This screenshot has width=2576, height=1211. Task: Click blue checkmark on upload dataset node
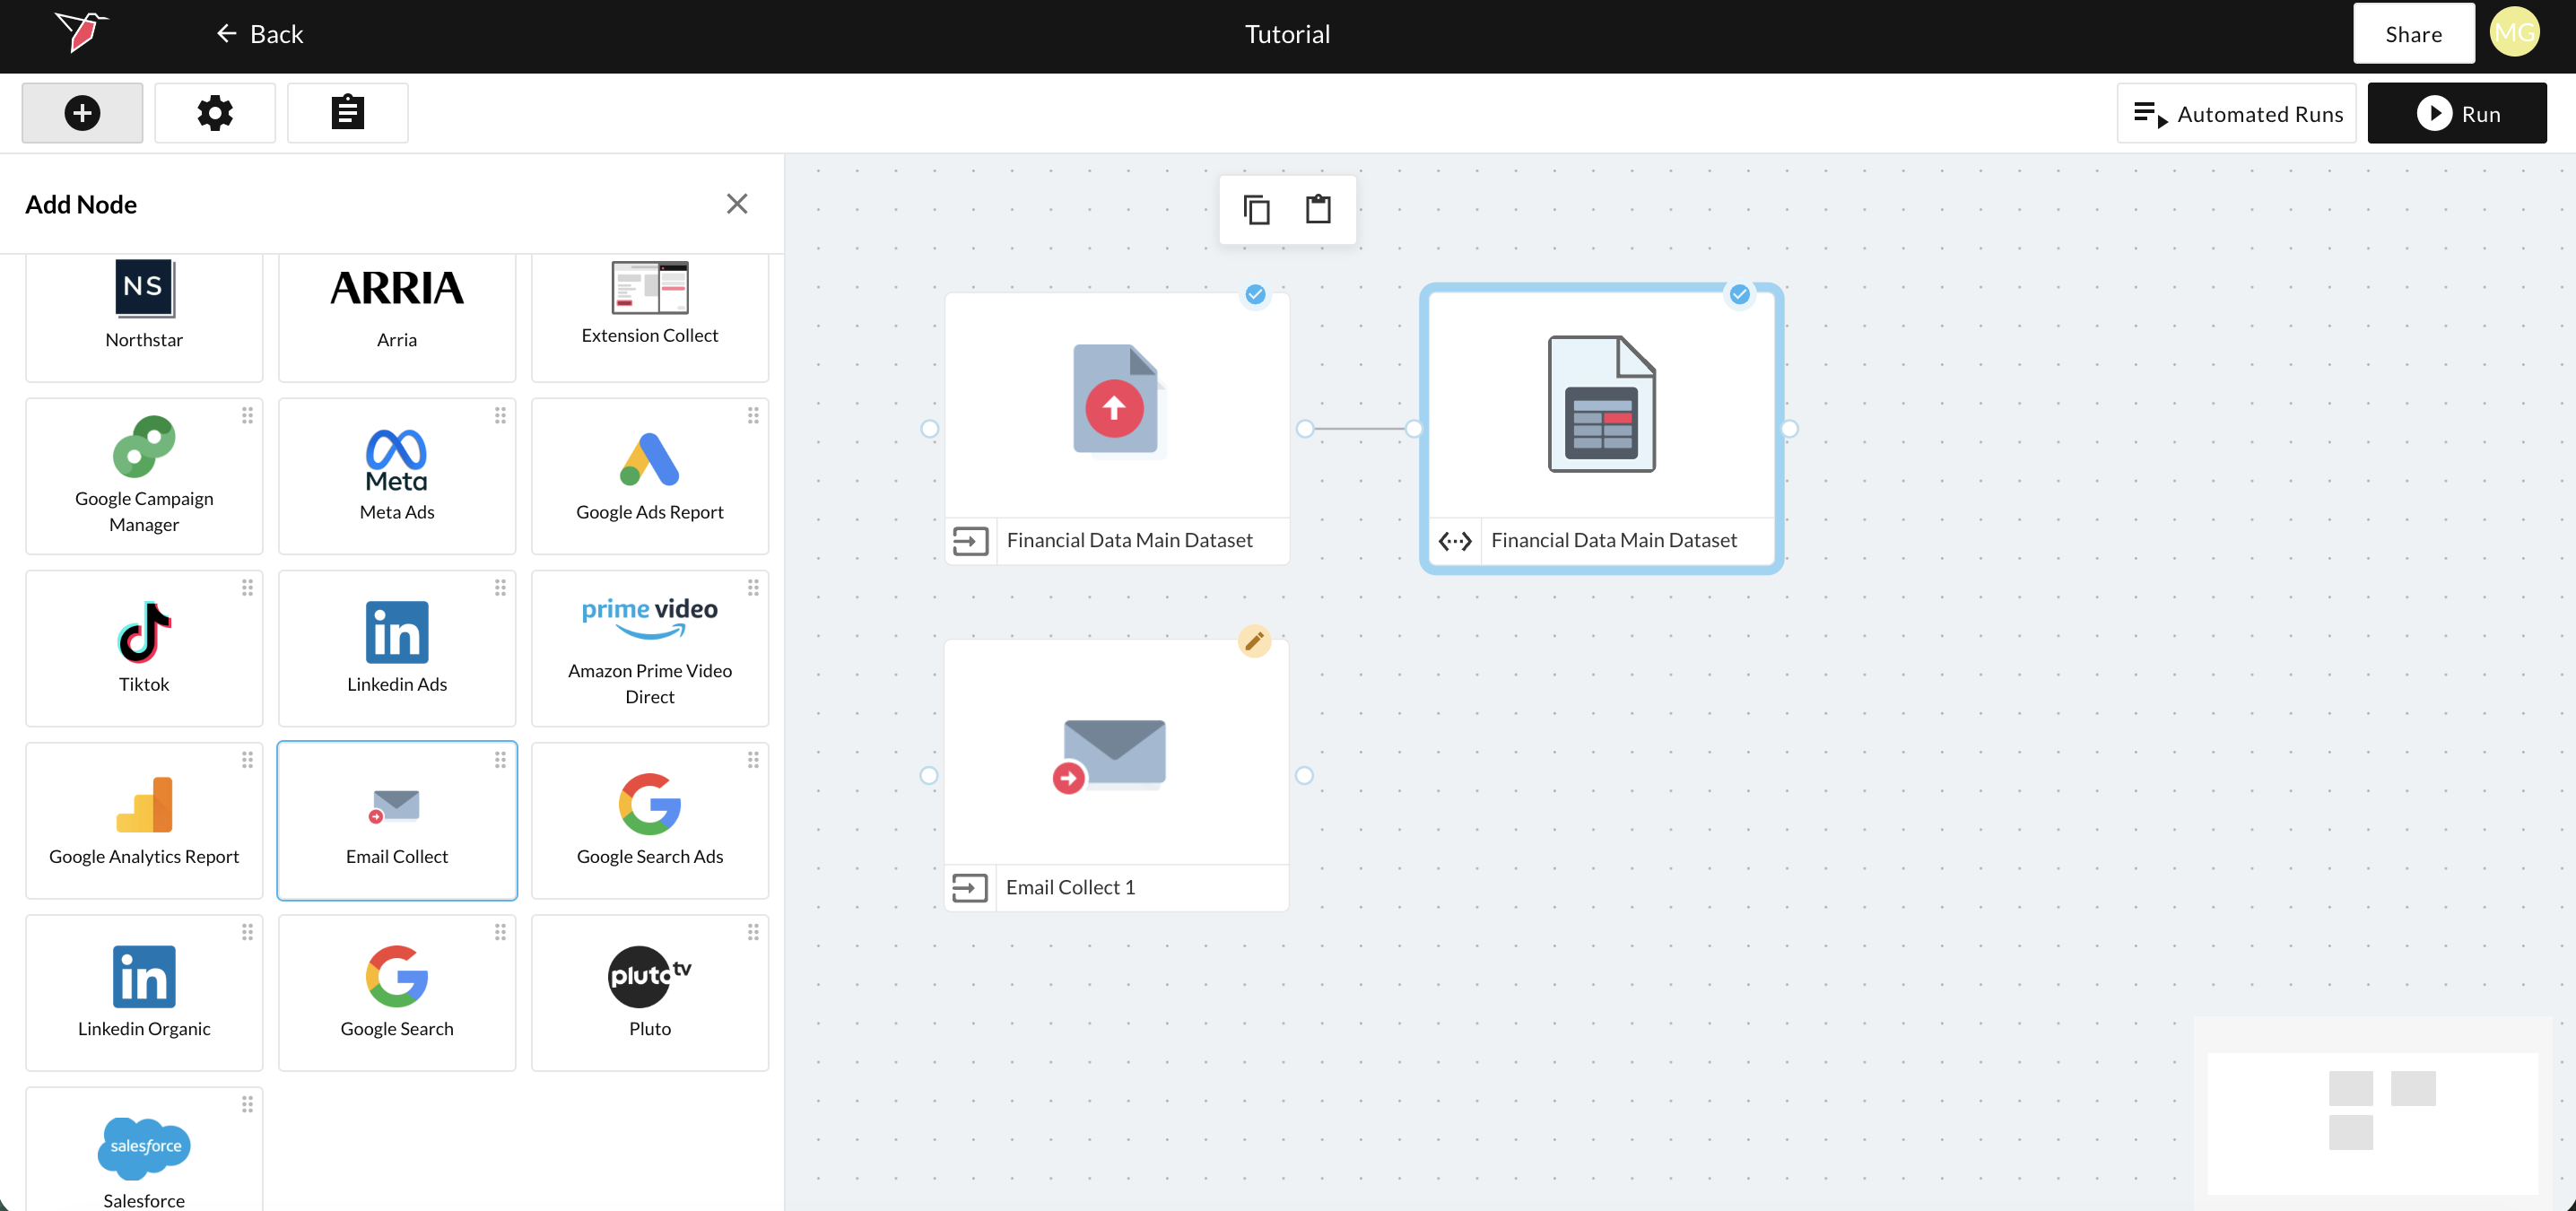[x=1255, y=295]
